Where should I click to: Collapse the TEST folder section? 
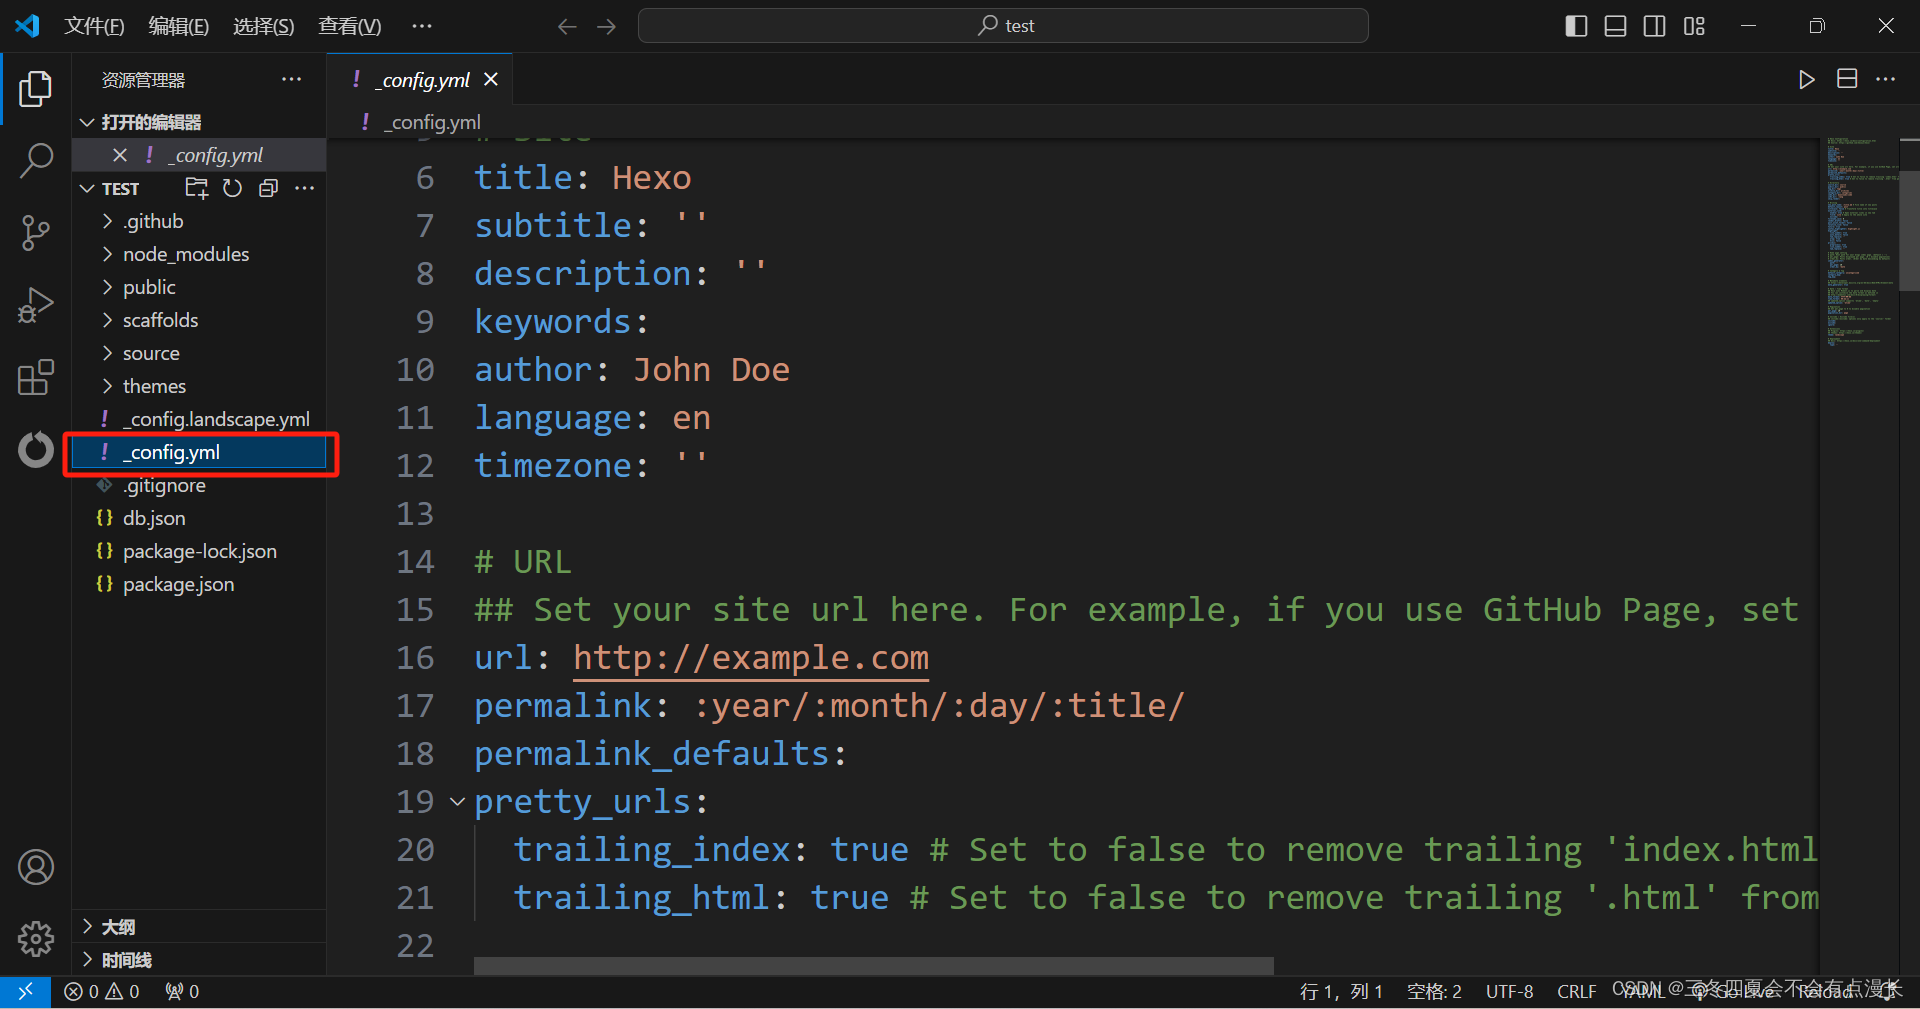[x=87, y=188]
